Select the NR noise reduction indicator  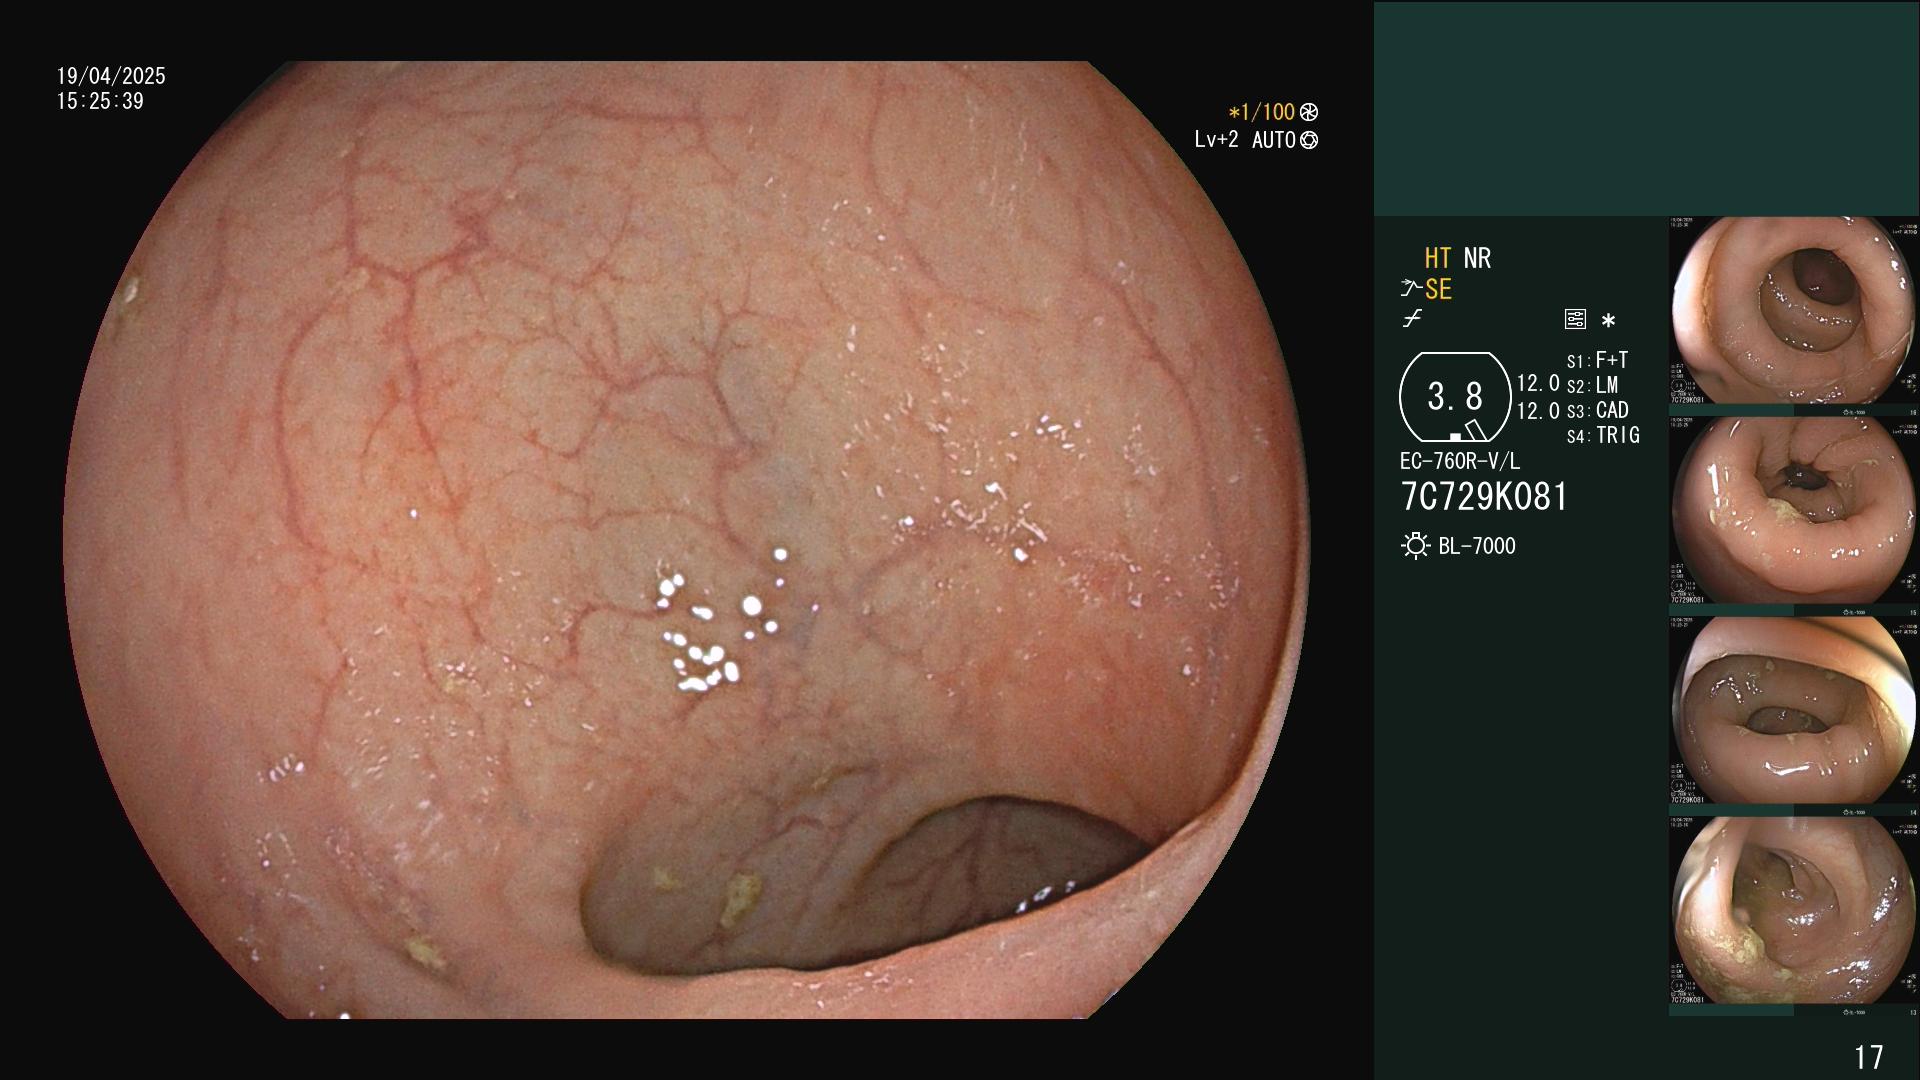point(1477,259)
